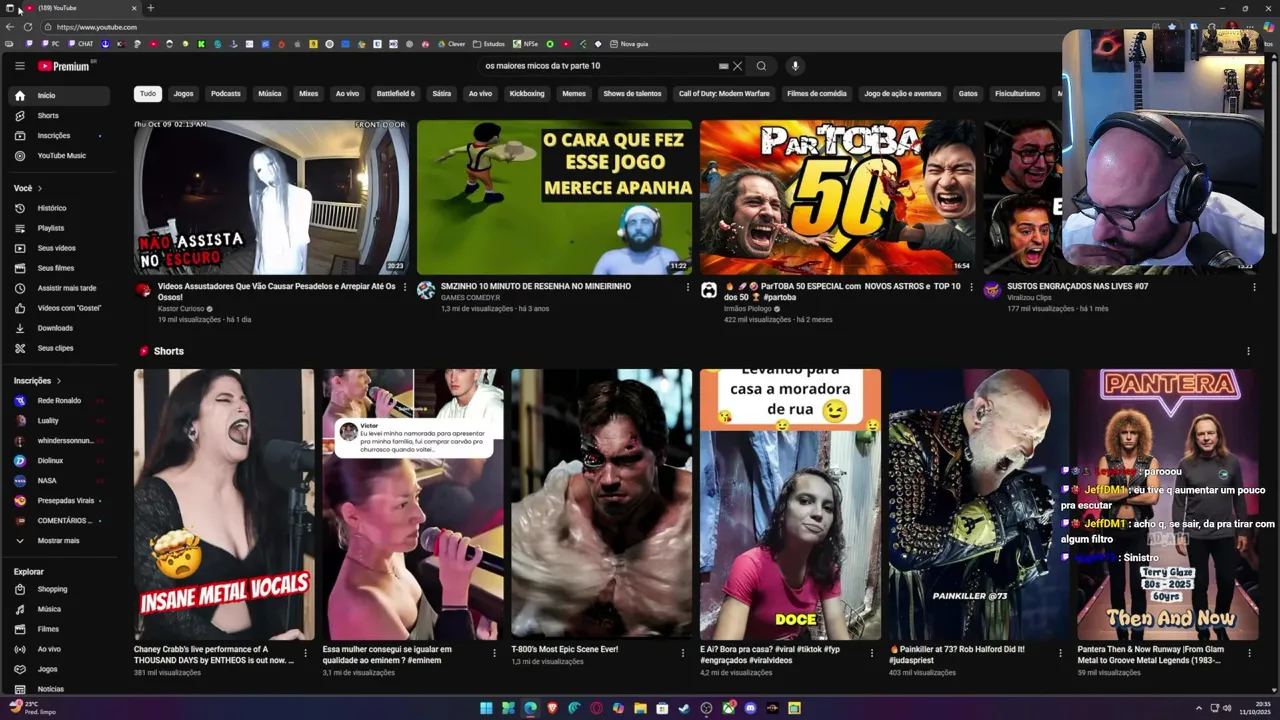This screenshot has width=1280, height=720.
Task: Open the Diolinux channel subscription
Action: (60, 461)
